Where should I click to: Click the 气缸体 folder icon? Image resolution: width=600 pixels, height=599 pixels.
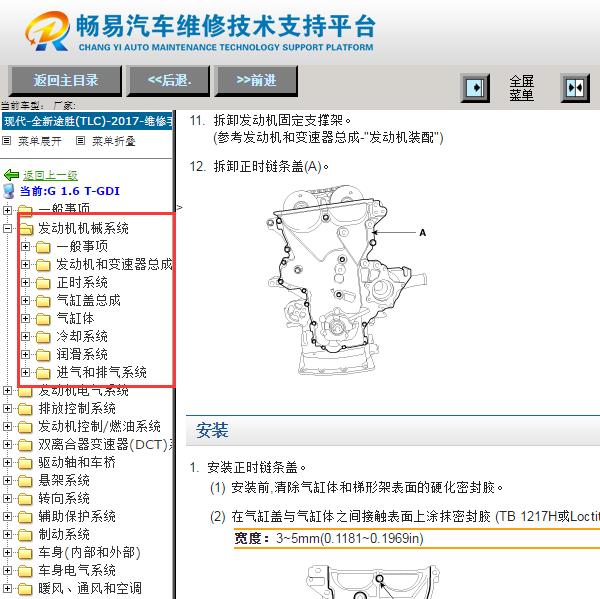(43, 319)
